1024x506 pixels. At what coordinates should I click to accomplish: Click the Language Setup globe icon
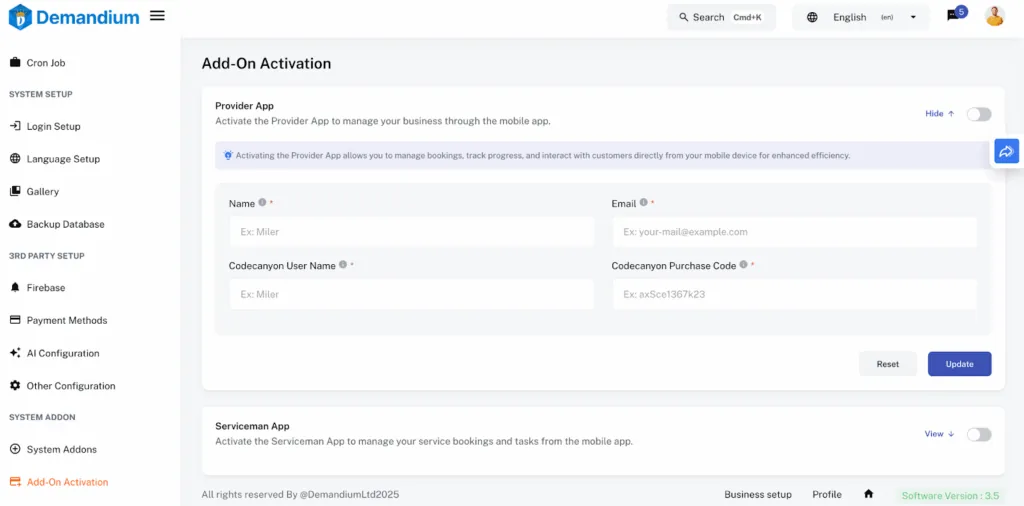click(x=15, y=159)
